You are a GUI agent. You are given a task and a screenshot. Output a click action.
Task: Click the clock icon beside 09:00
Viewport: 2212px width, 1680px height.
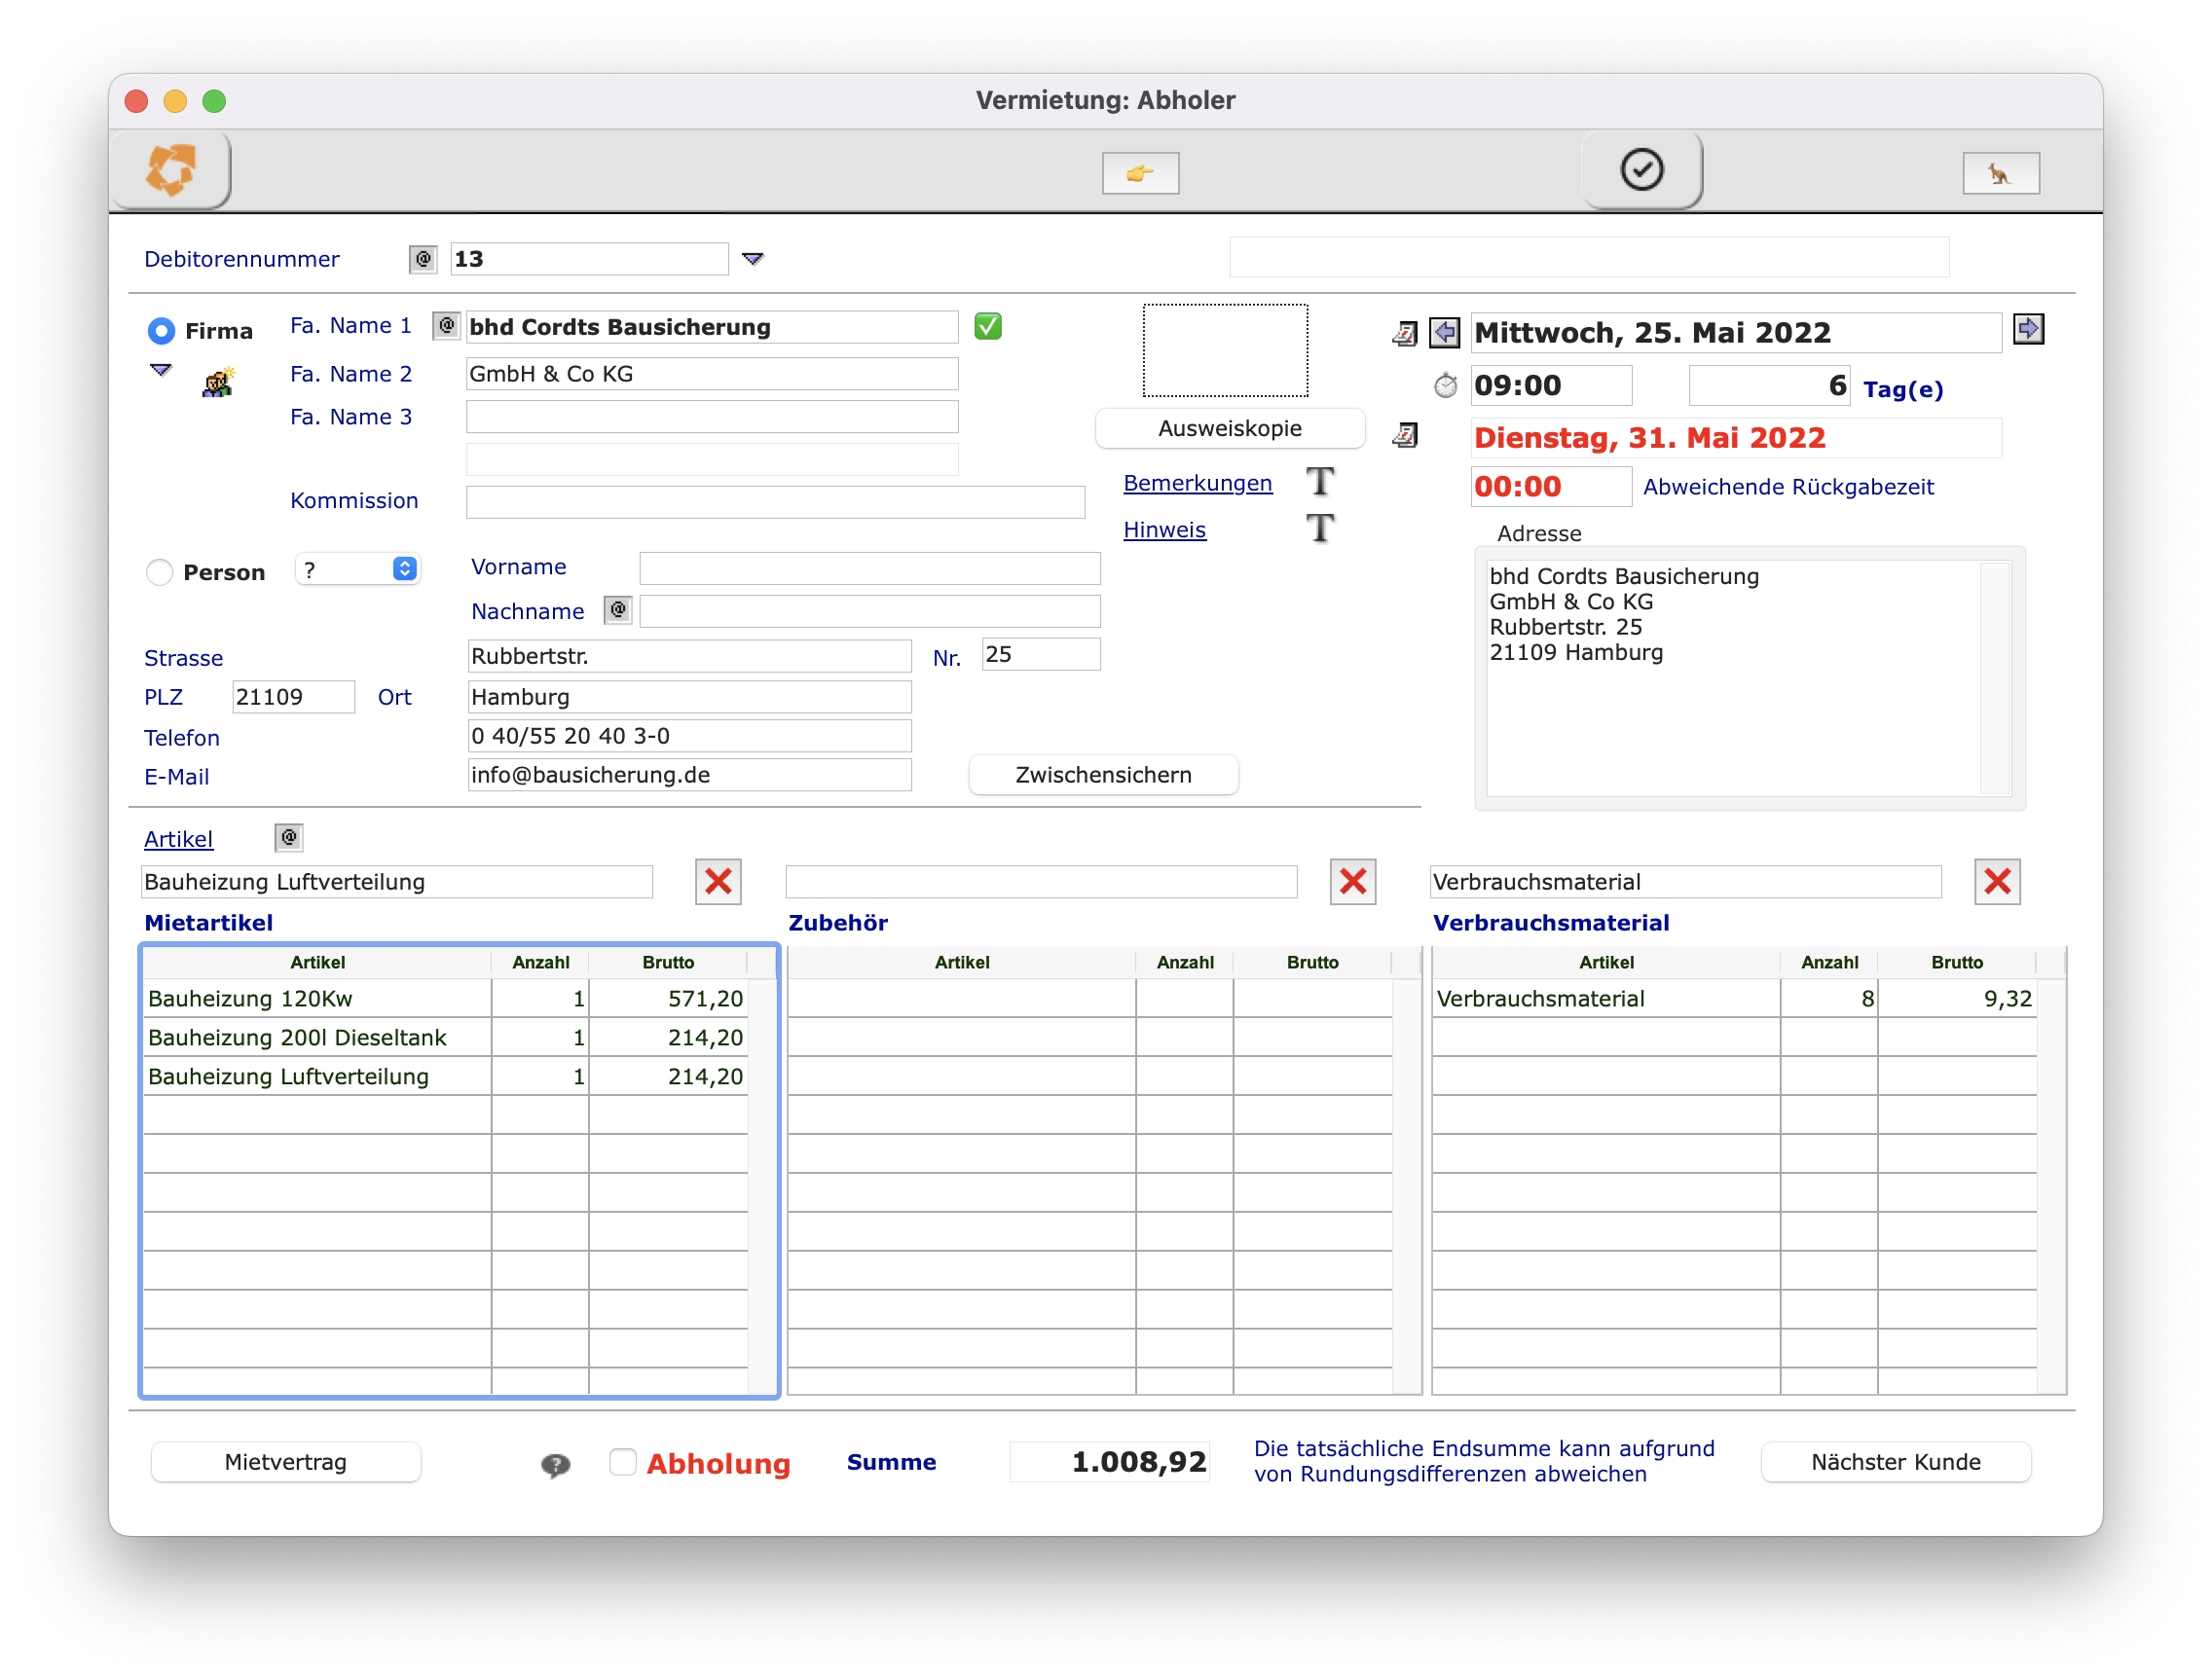click(1446, 386)
